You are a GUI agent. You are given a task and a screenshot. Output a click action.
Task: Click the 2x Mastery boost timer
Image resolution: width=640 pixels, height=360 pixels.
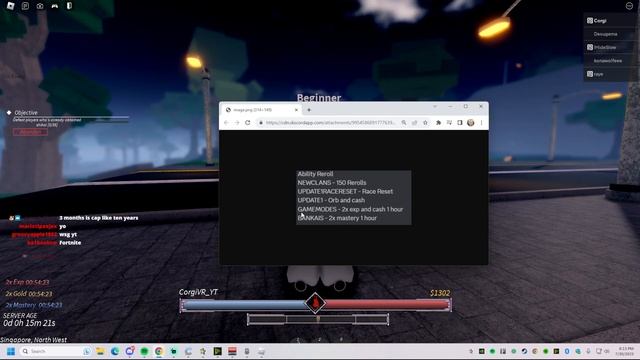(34, 305)
